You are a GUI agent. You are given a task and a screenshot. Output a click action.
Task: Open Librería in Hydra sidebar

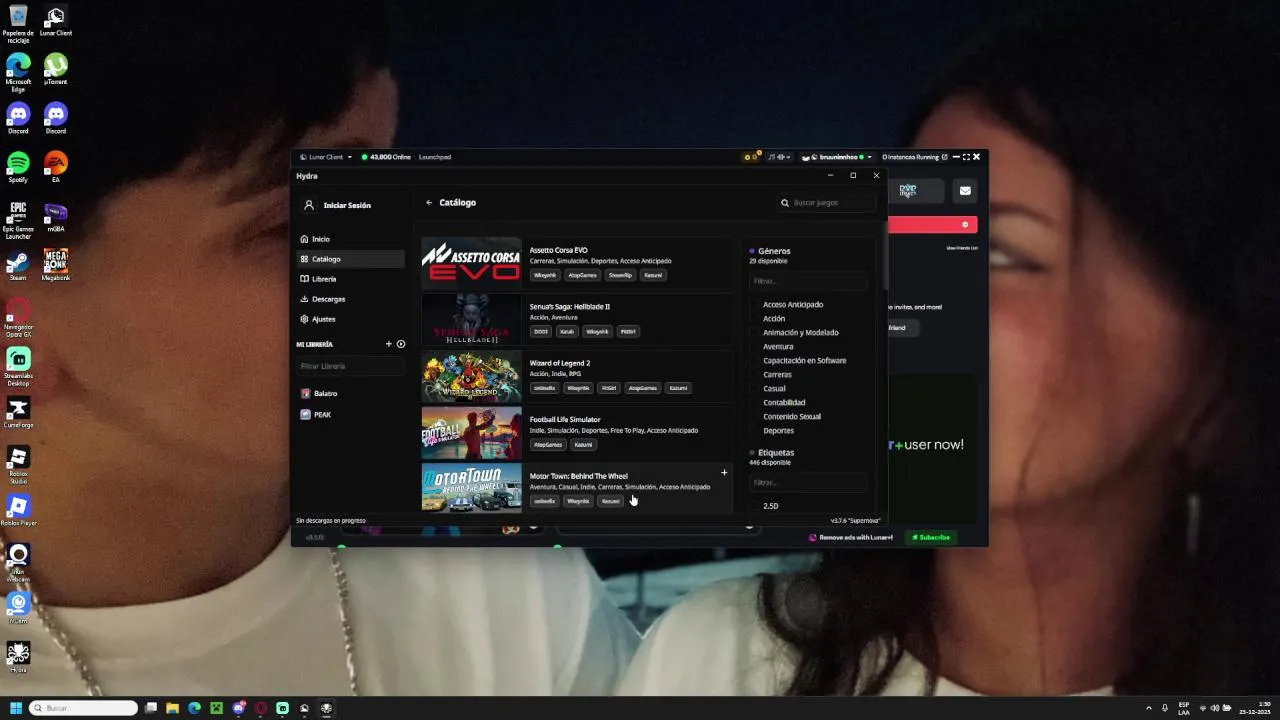[350, 279]
